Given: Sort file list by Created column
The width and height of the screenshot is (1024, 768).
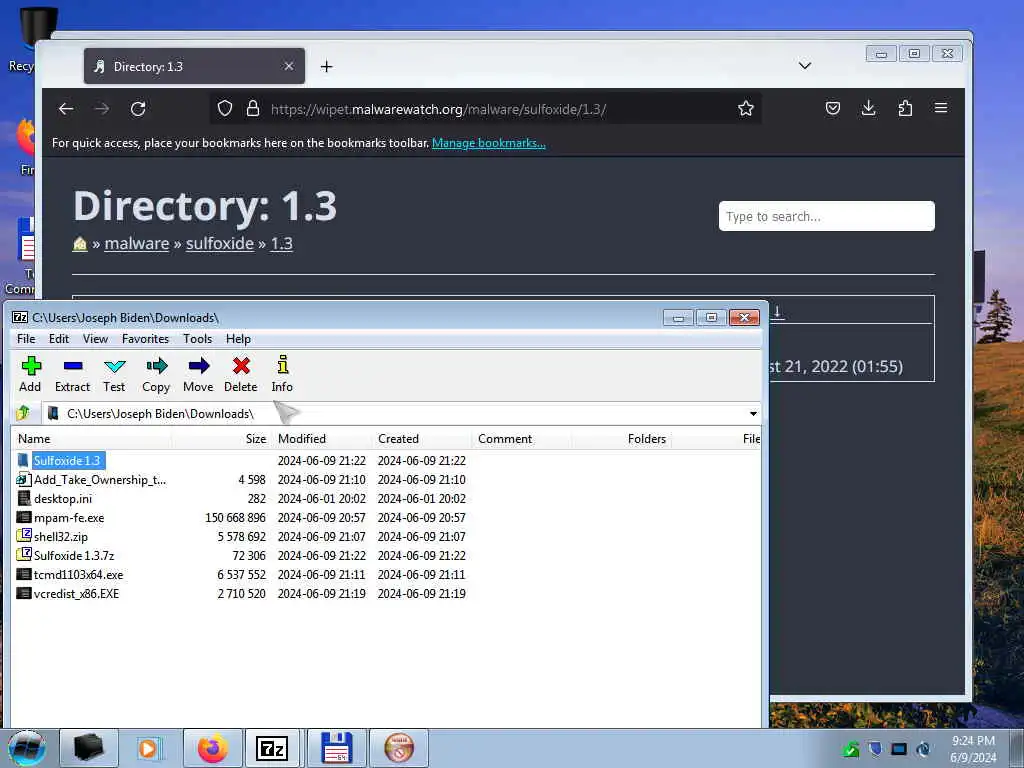Looking at the screenshot, I should [422, 439].
